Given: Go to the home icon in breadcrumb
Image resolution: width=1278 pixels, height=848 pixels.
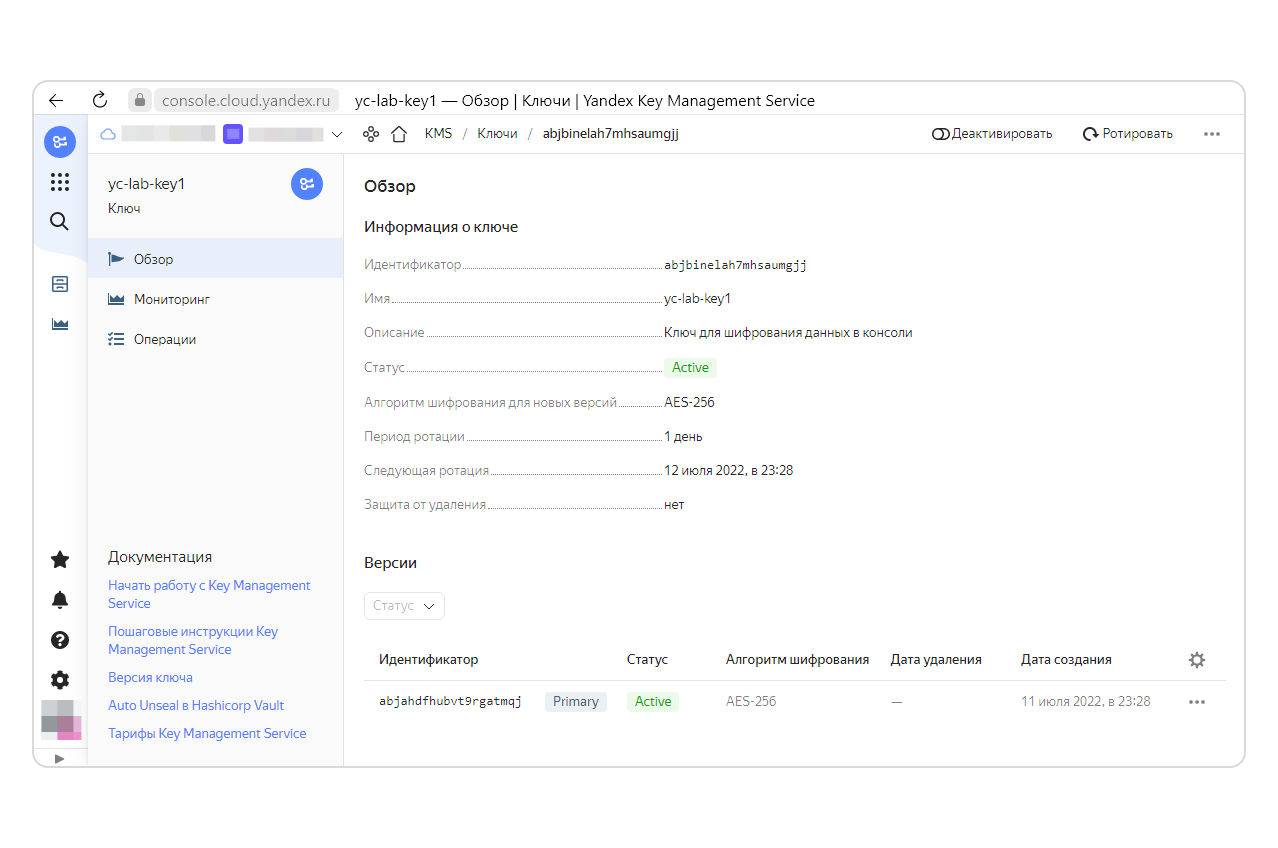Looking at the screenshot, I should [399, 134].
